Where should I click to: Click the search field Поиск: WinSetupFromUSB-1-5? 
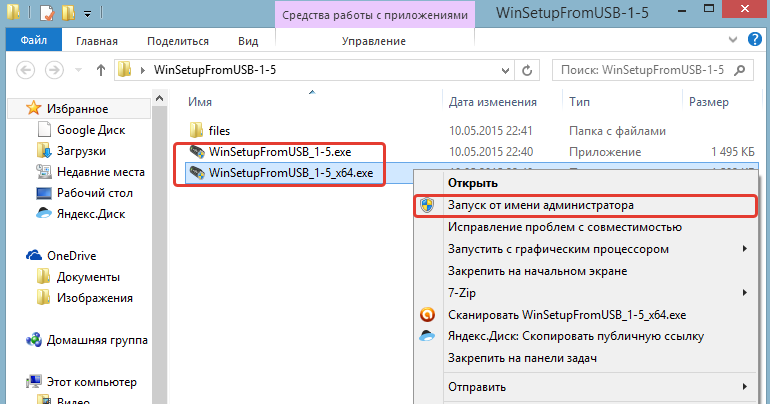(642, 70)
